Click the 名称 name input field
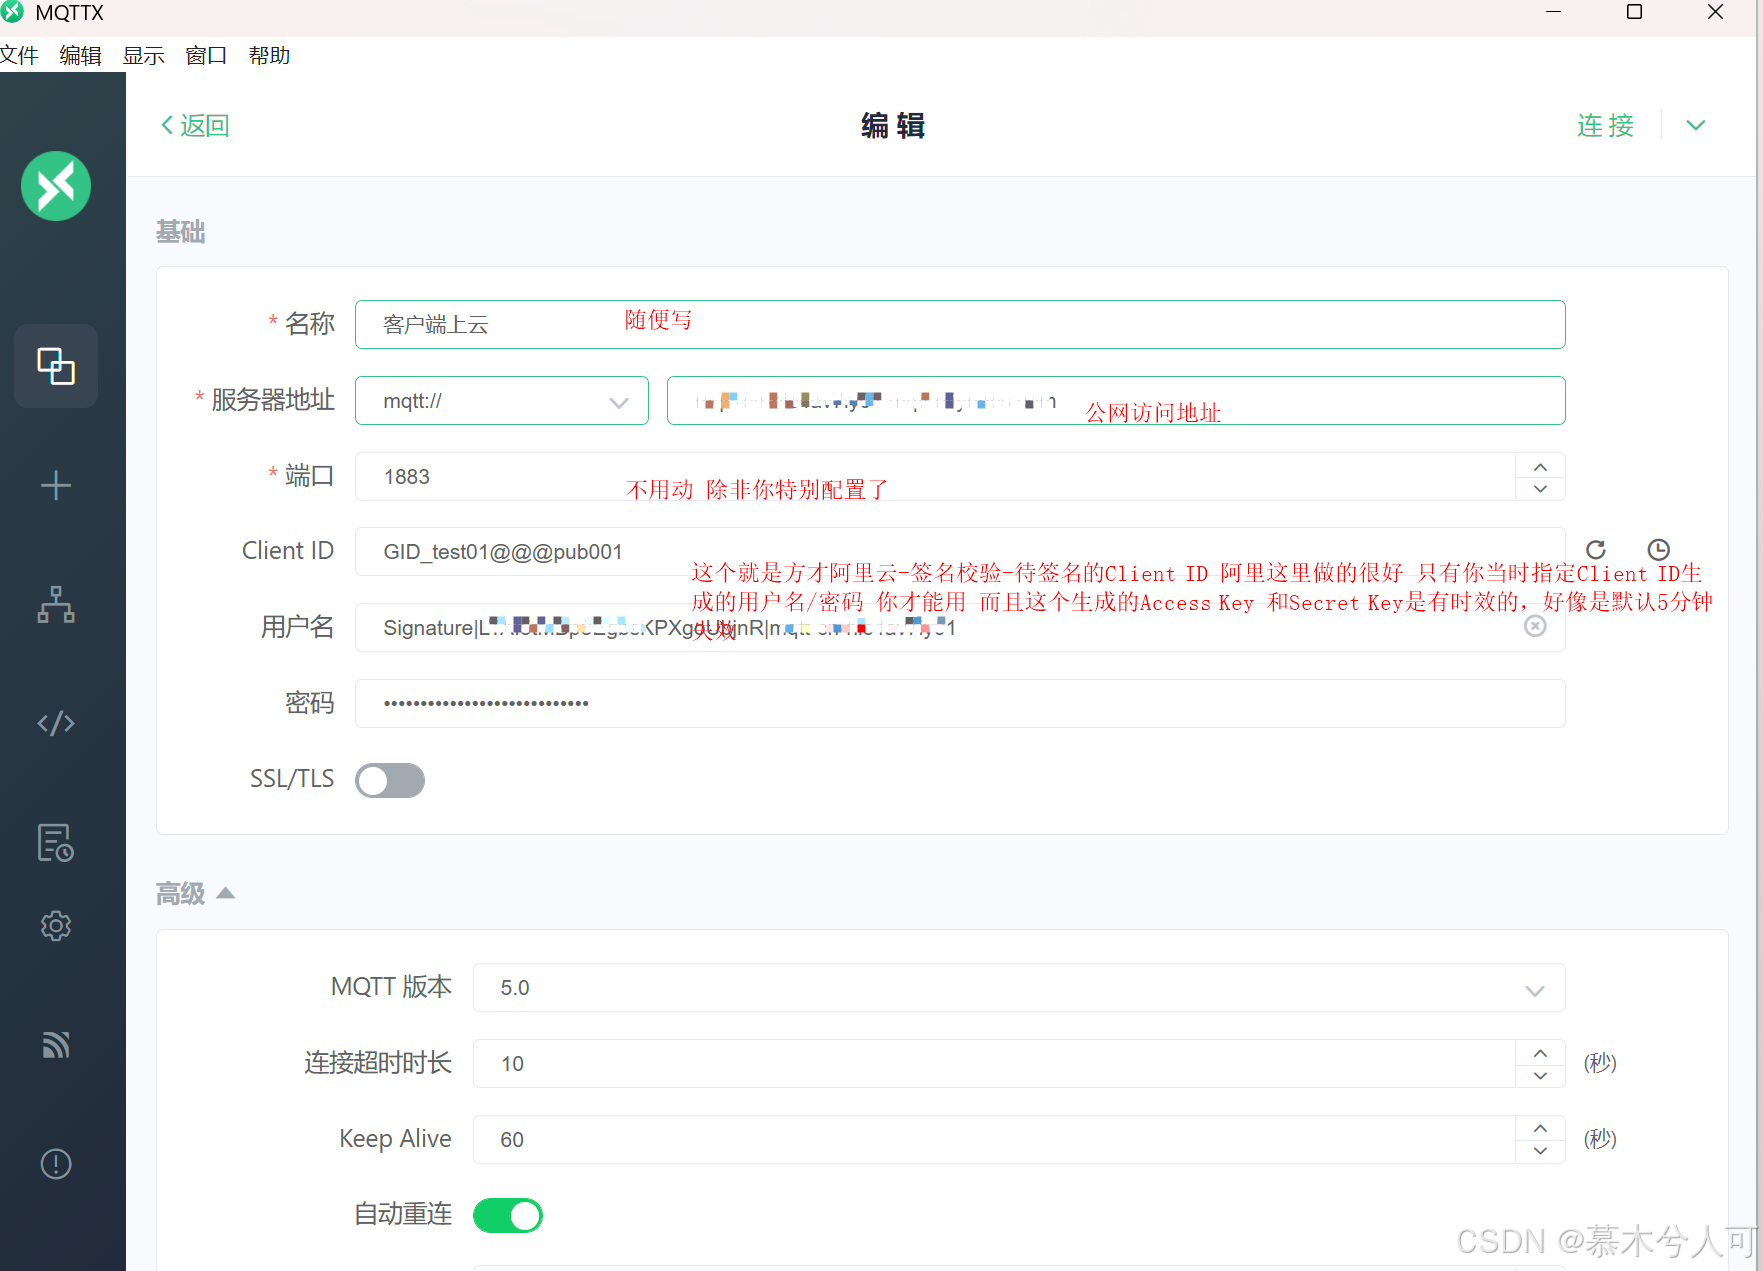Screen dimensions: 1763x1271 (x=960, y=325)
